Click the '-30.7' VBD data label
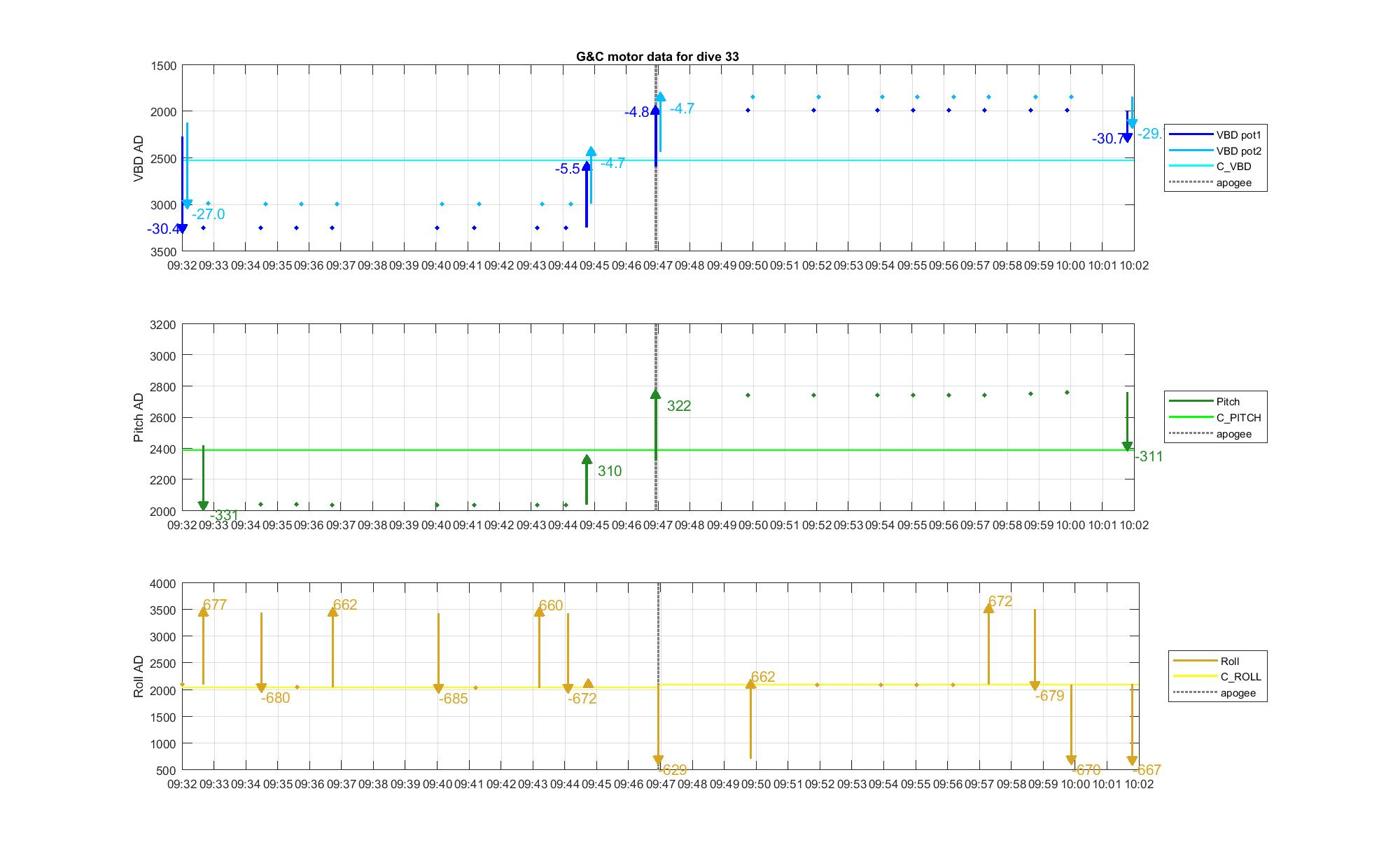Screen dimensions: 1400x866 [x=1108, y=140]
